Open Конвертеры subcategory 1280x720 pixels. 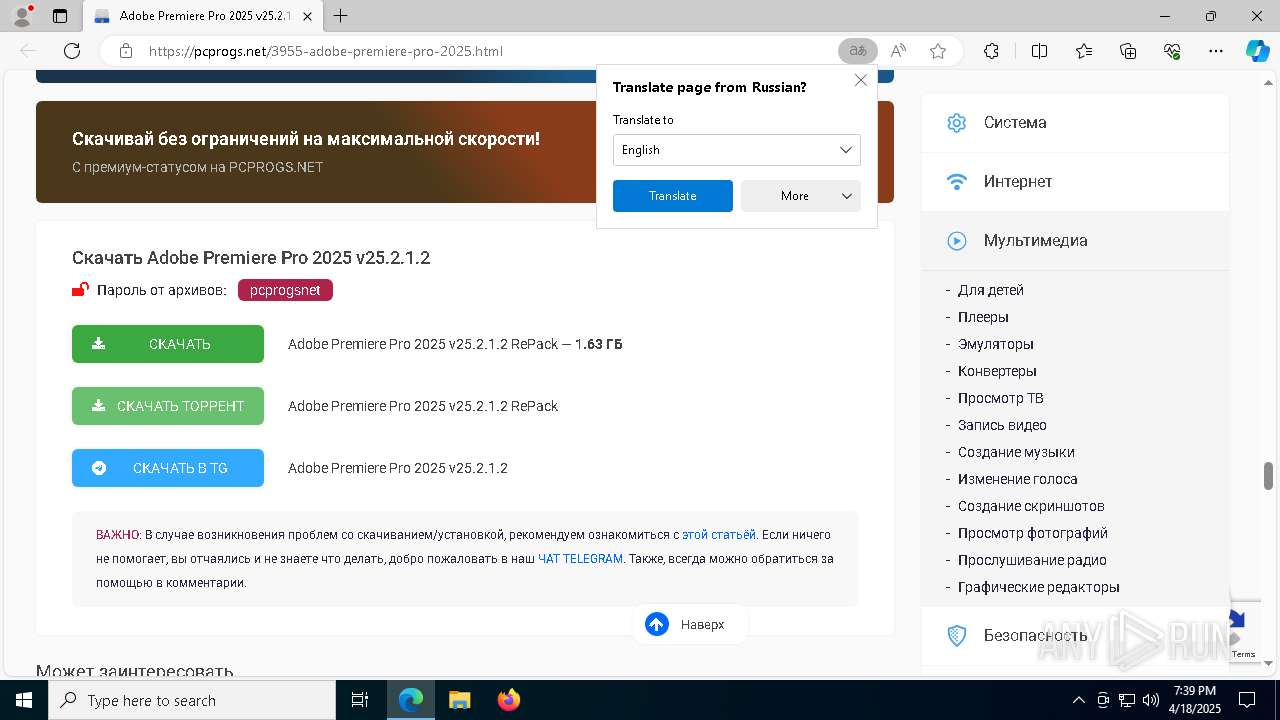coord(997,371)
